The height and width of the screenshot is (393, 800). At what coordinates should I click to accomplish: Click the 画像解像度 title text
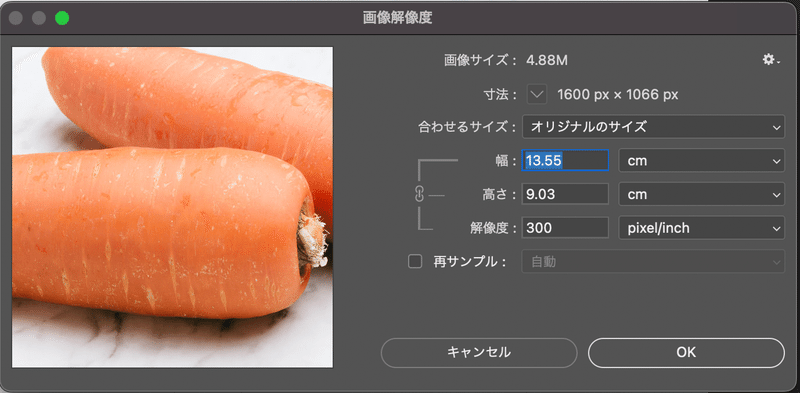(397, 18)
